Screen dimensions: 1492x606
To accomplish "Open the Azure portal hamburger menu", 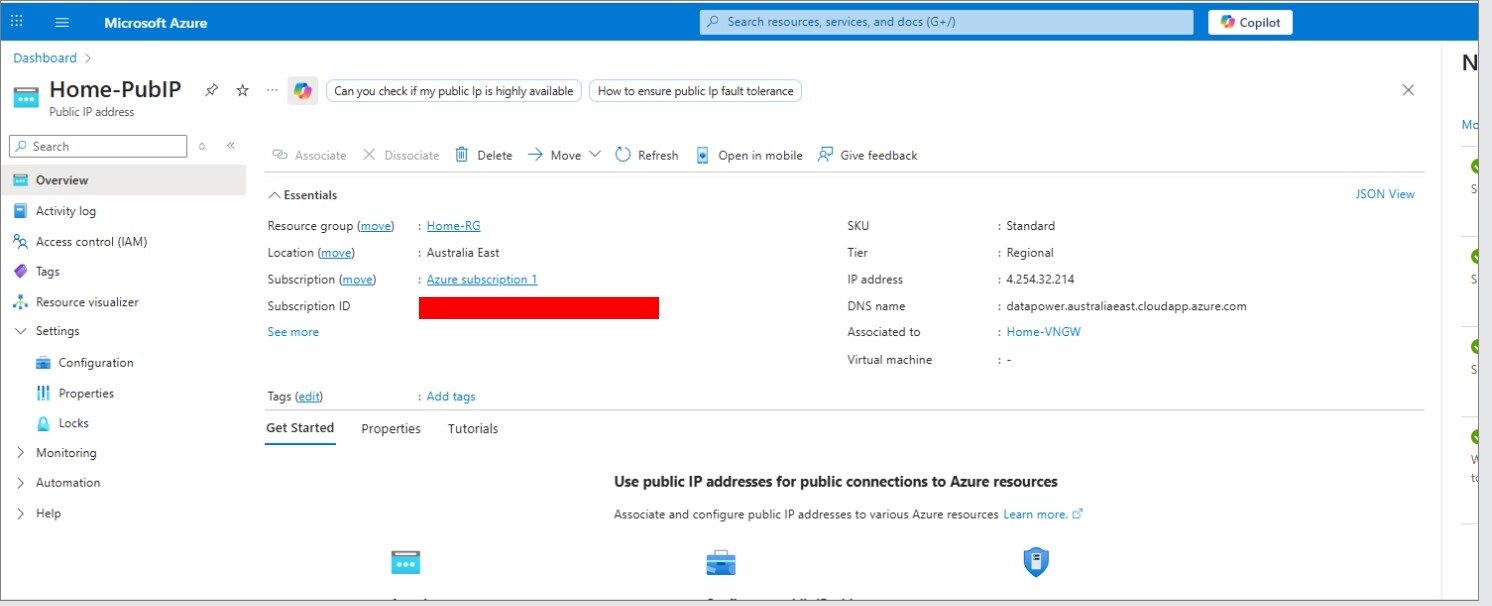I will click(x=62, y=22).
